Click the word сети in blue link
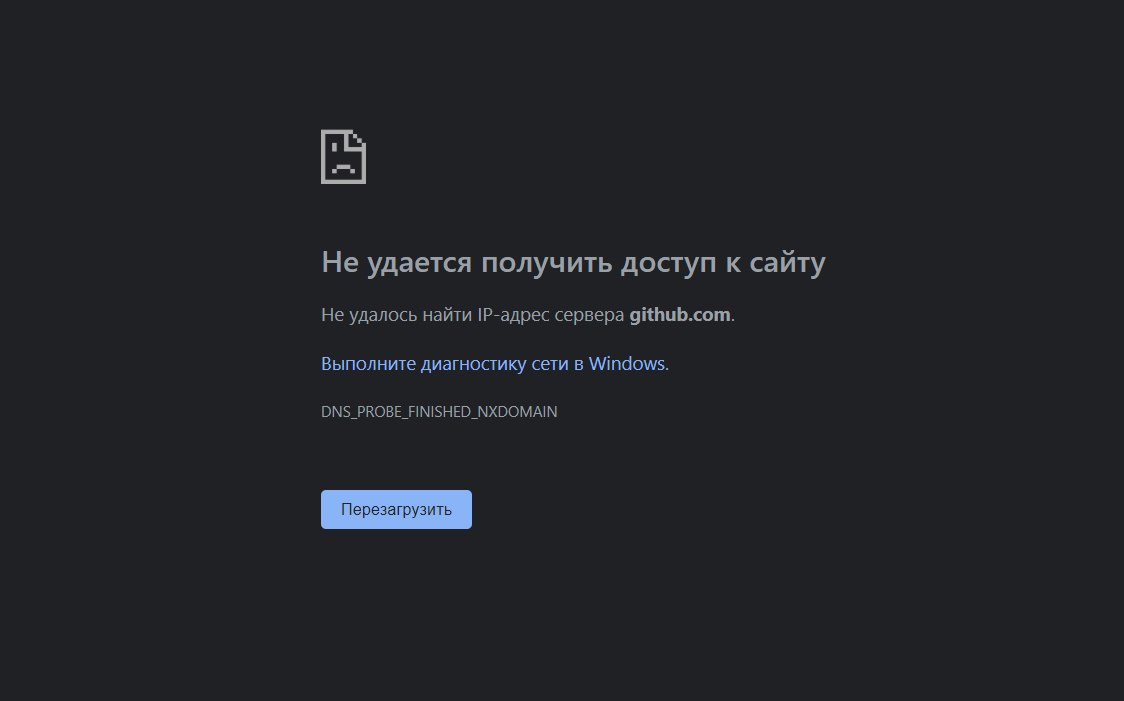Image resolution: width=1124 pixels, height=701 pixels. [550, 364]
